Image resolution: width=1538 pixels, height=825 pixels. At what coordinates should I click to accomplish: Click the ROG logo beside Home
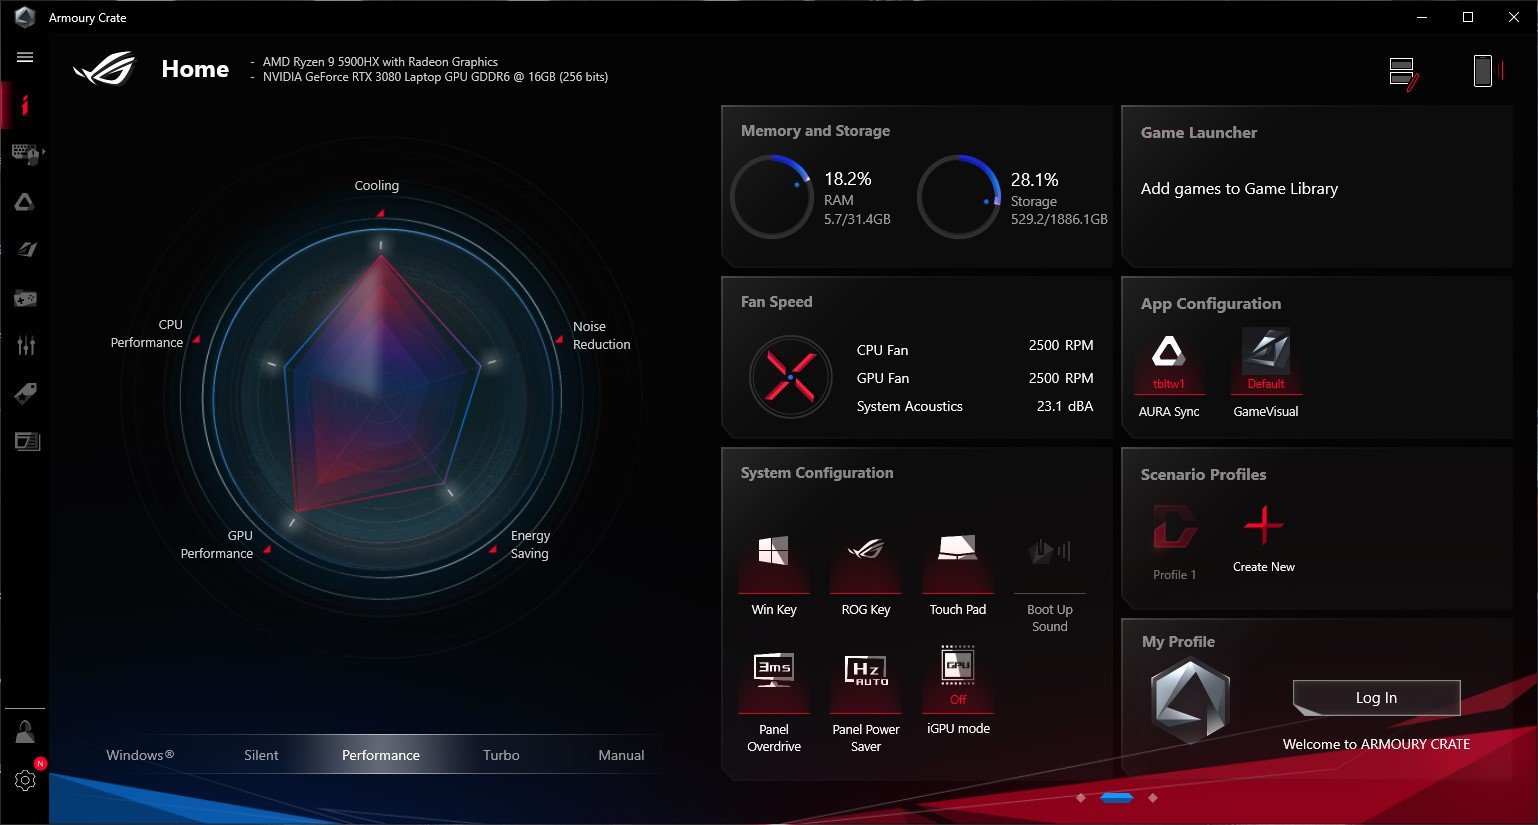click(x=104, y=69)
